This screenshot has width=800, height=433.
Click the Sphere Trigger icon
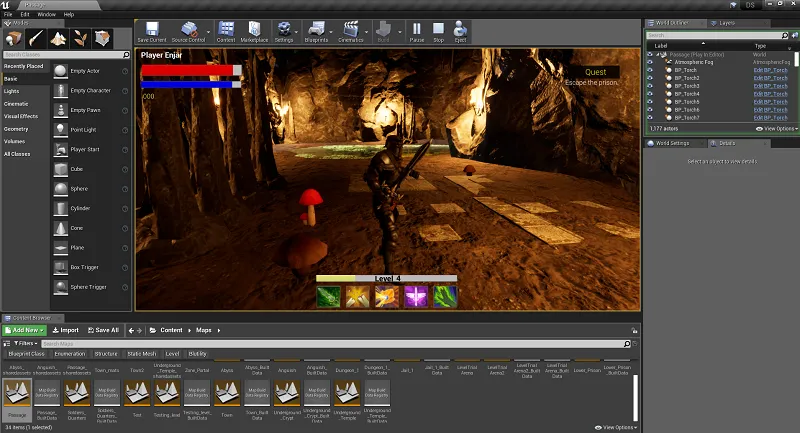click(x=61, y=287)
